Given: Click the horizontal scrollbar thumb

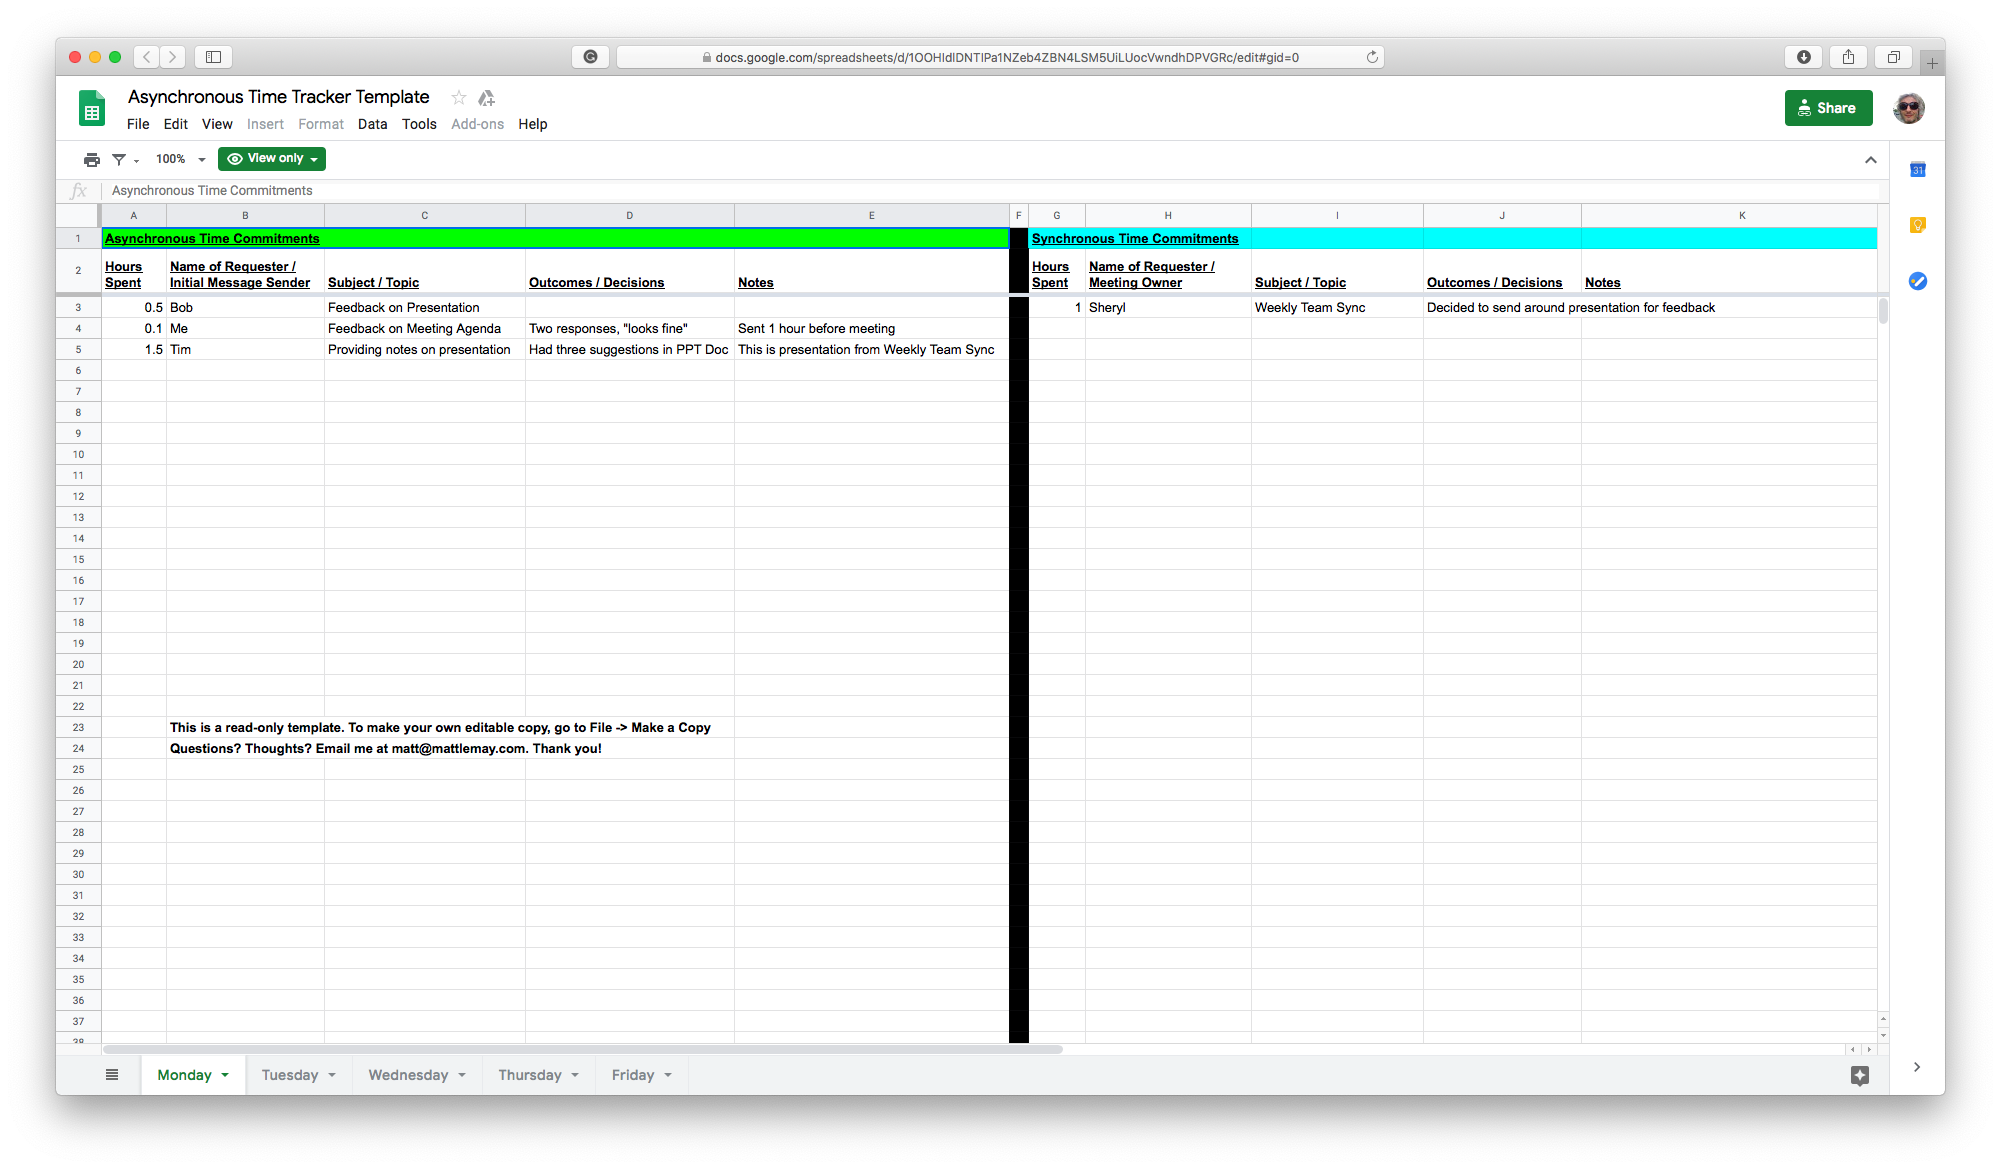Looking at the screenshot, I should pyautogui.click(x=582, y=1050).
